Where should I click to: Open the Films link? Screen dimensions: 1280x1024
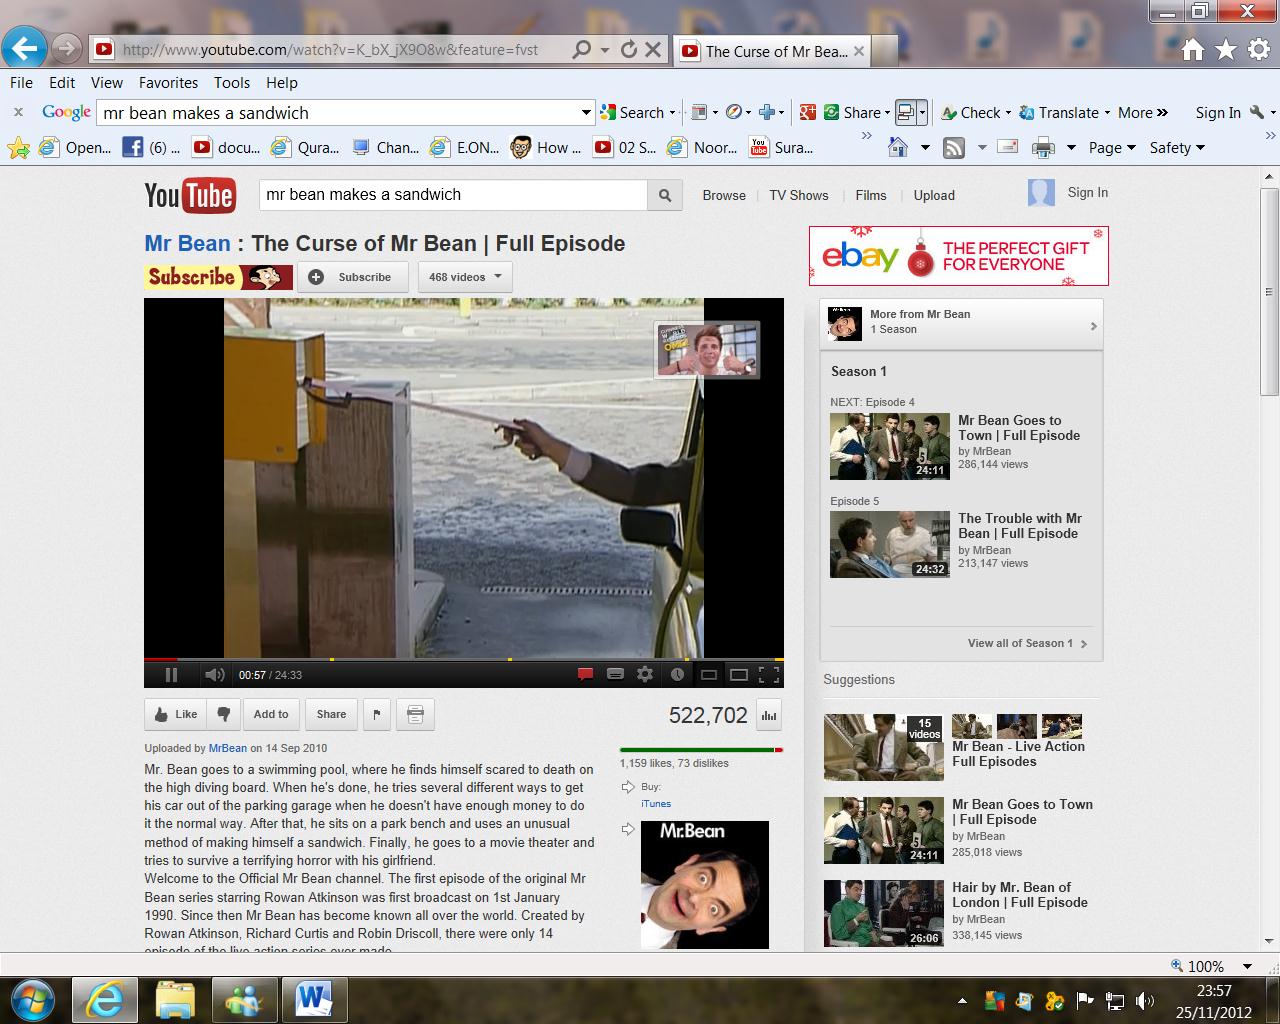[871, 195]
